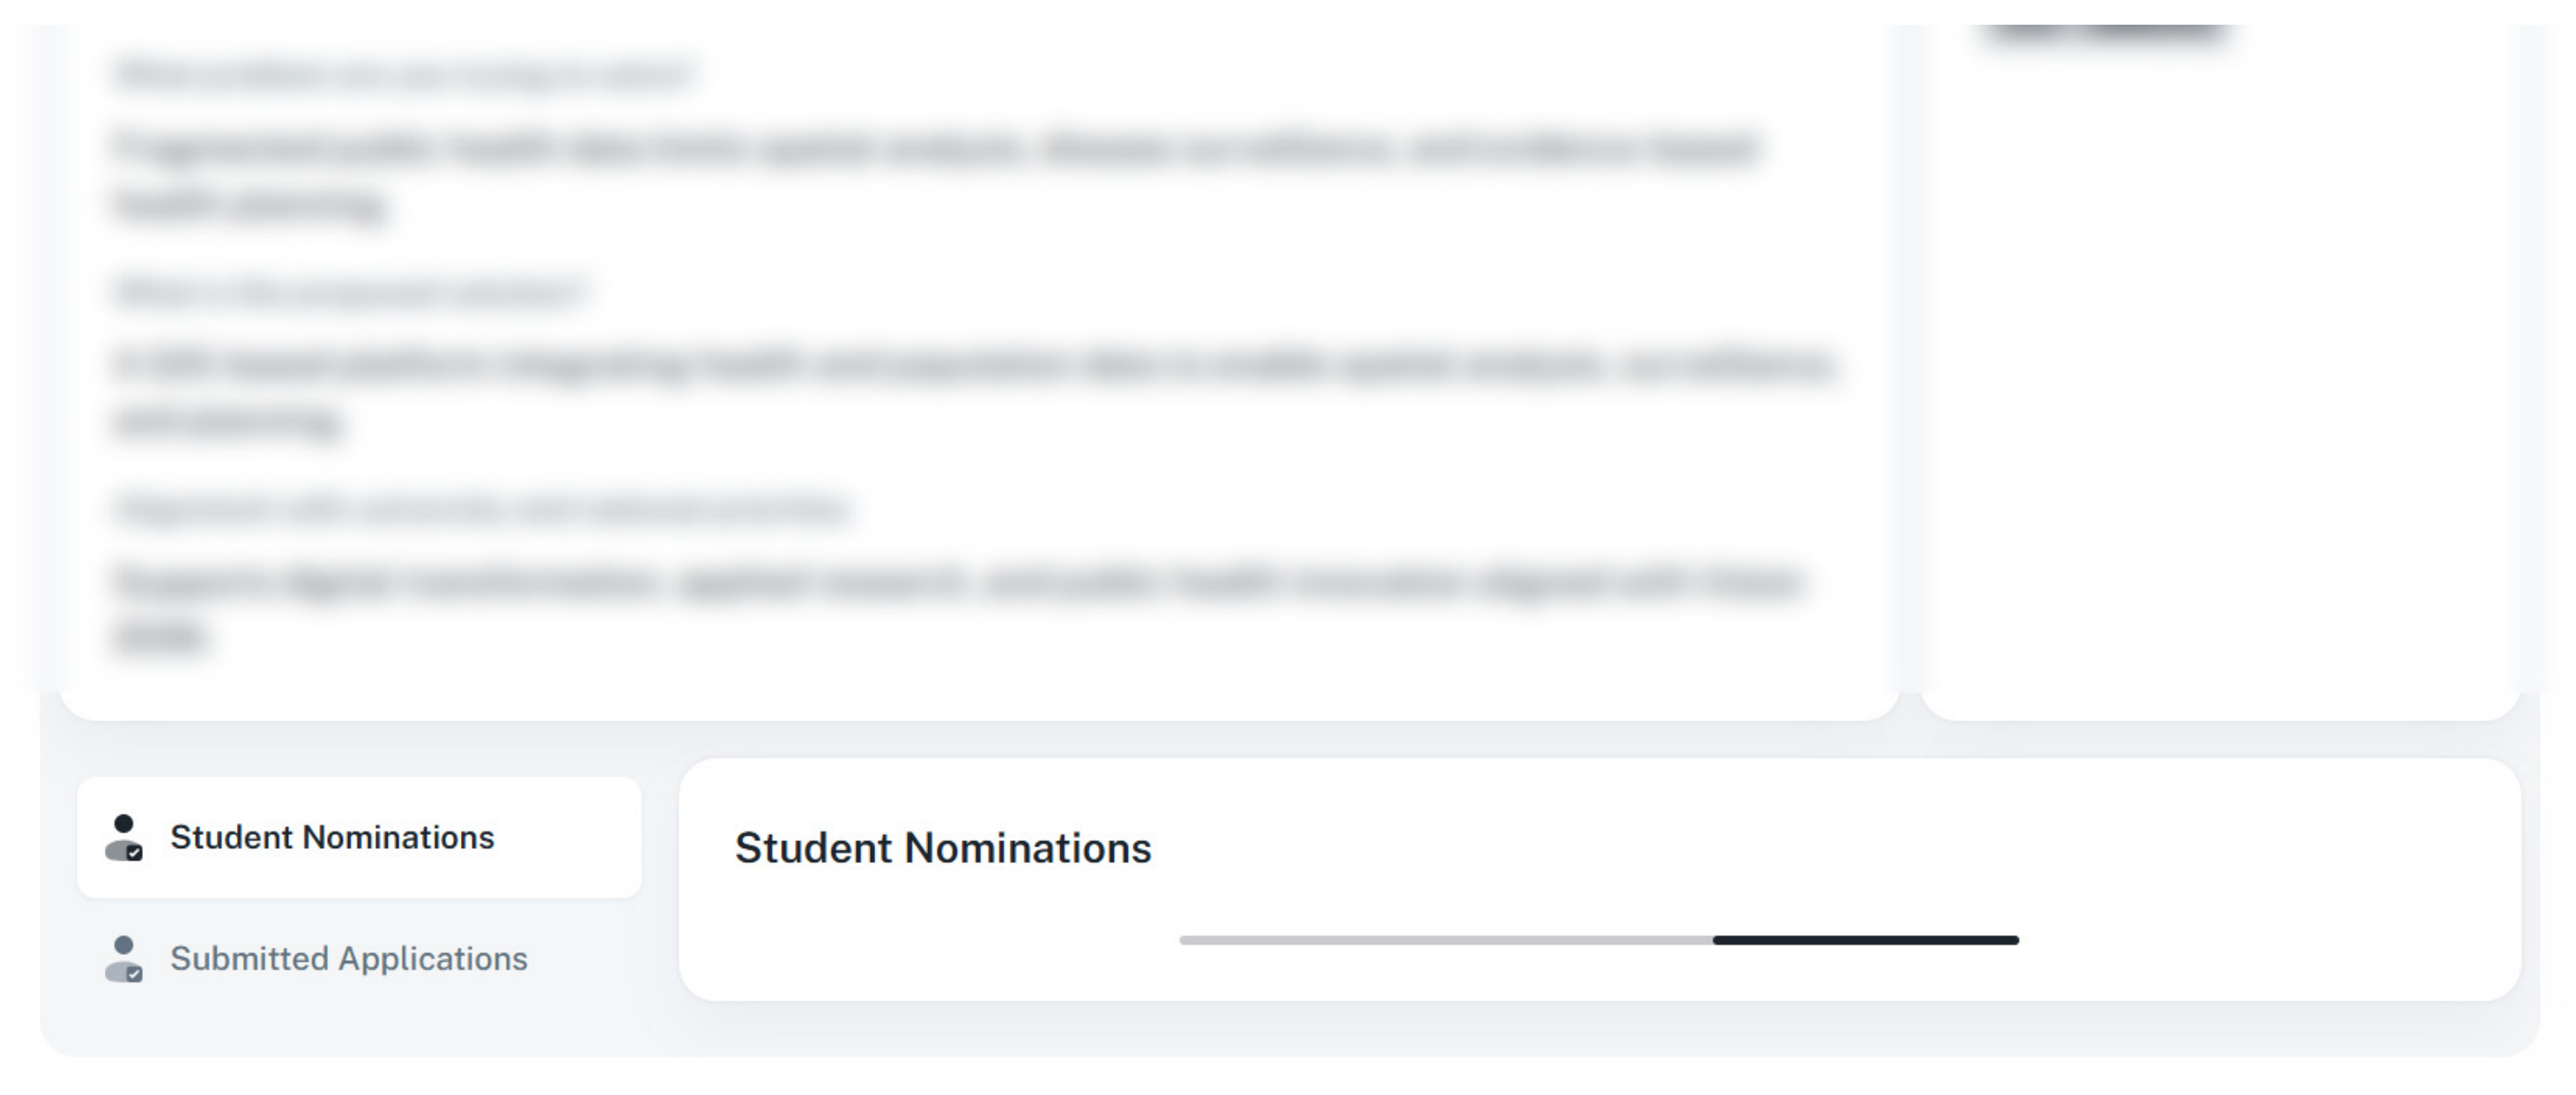The image size is (2576, 1095).
Task: Click the GIS-based platform answer paragraph
Action: tap(975, 392)
